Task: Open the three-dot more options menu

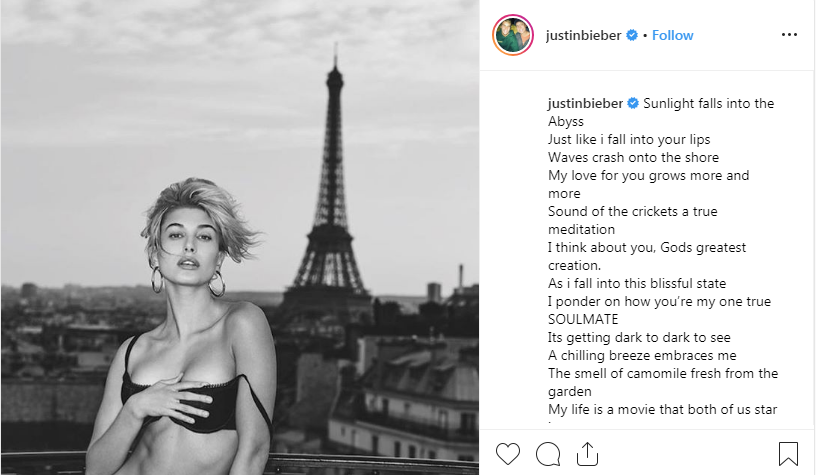Action: click(789, 35)
